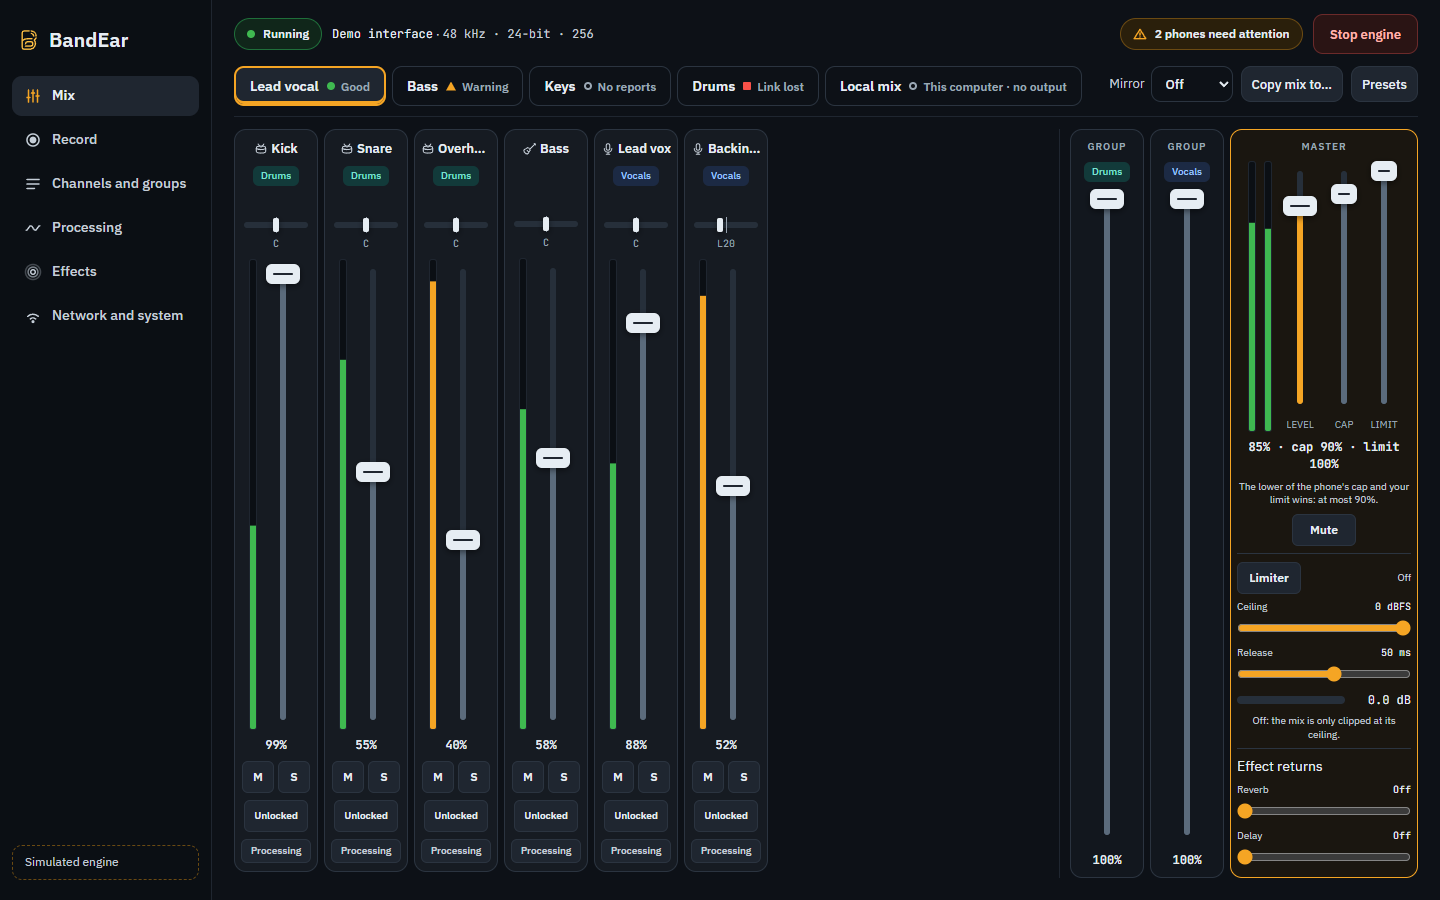The width and height of the screenshot is (1440, 900).
Task: Click the Backing vocals microphone icon
Action: click(698, 149)
